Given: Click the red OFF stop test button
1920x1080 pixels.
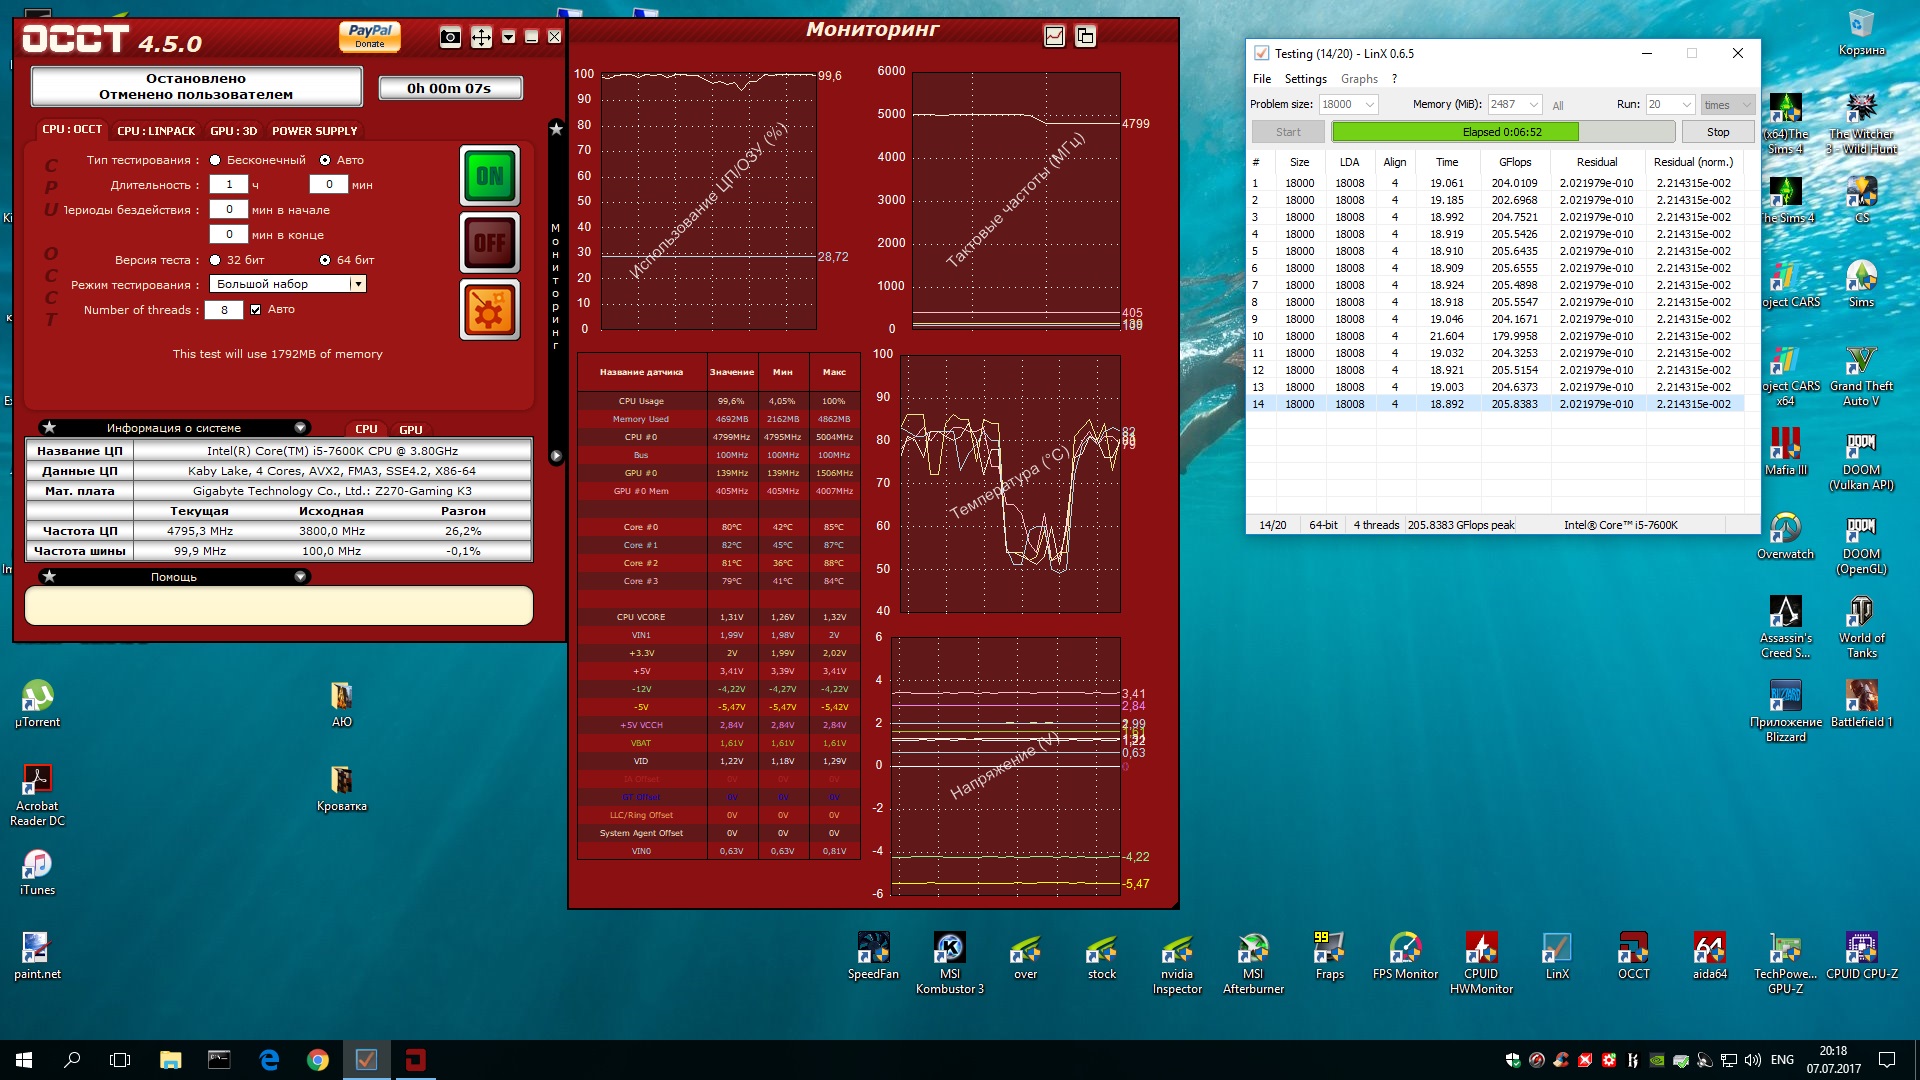Looking at the screenshot, I should 490,242.
